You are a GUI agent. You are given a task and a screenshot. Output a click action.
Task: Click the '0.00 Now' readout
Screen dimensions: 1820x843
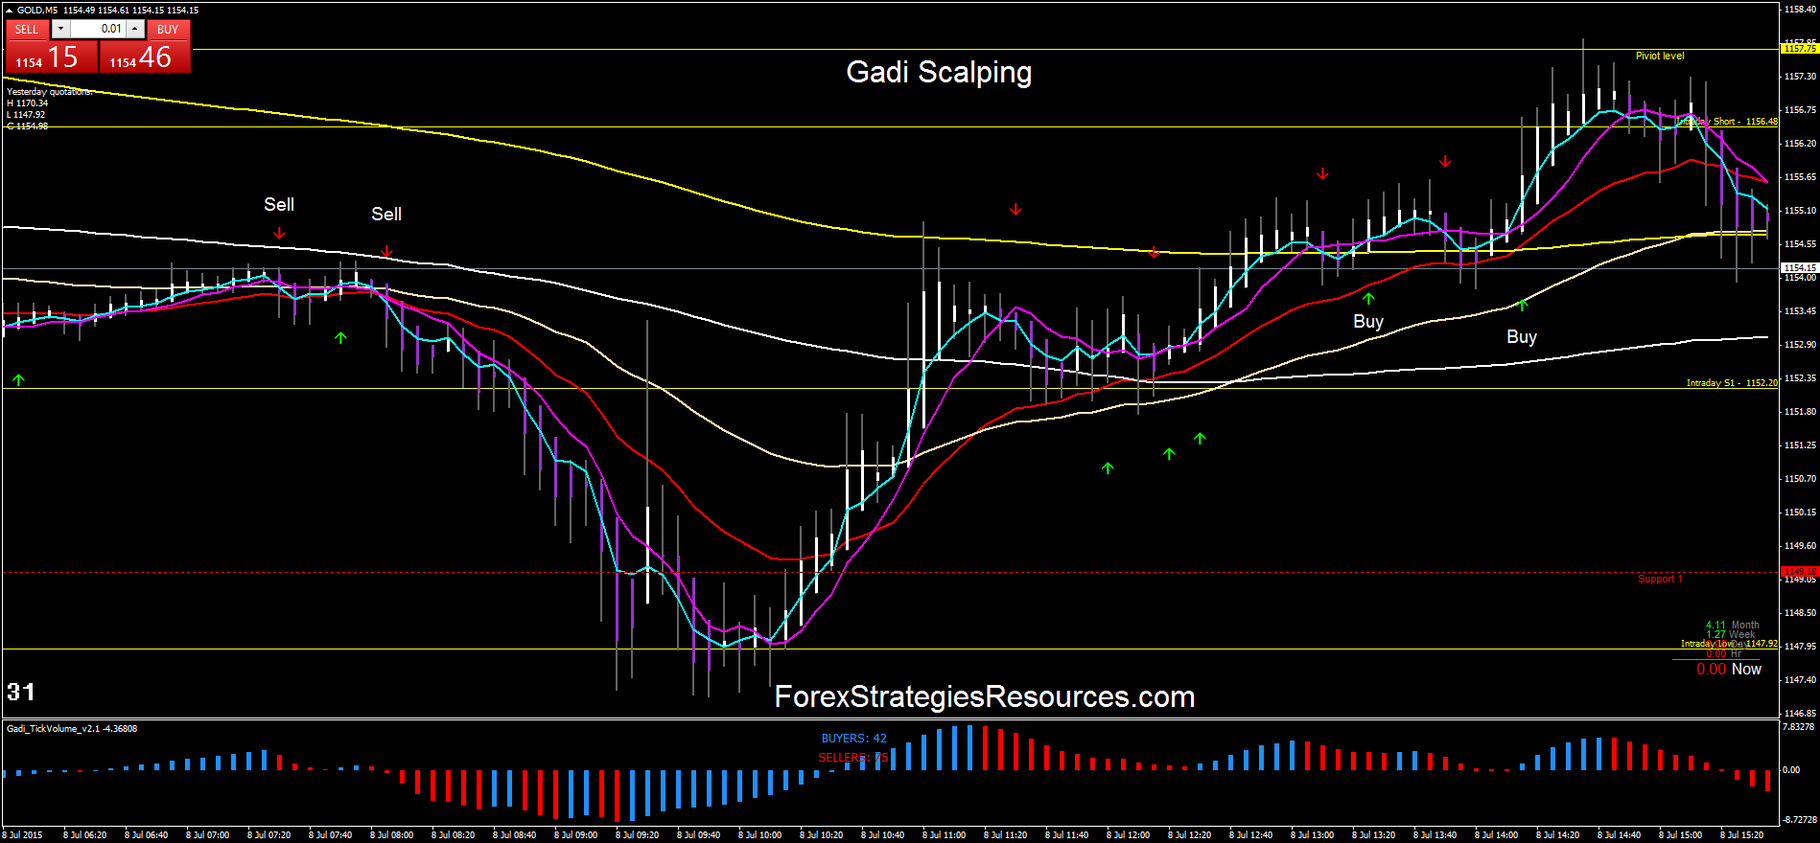tap(1729, 669)
